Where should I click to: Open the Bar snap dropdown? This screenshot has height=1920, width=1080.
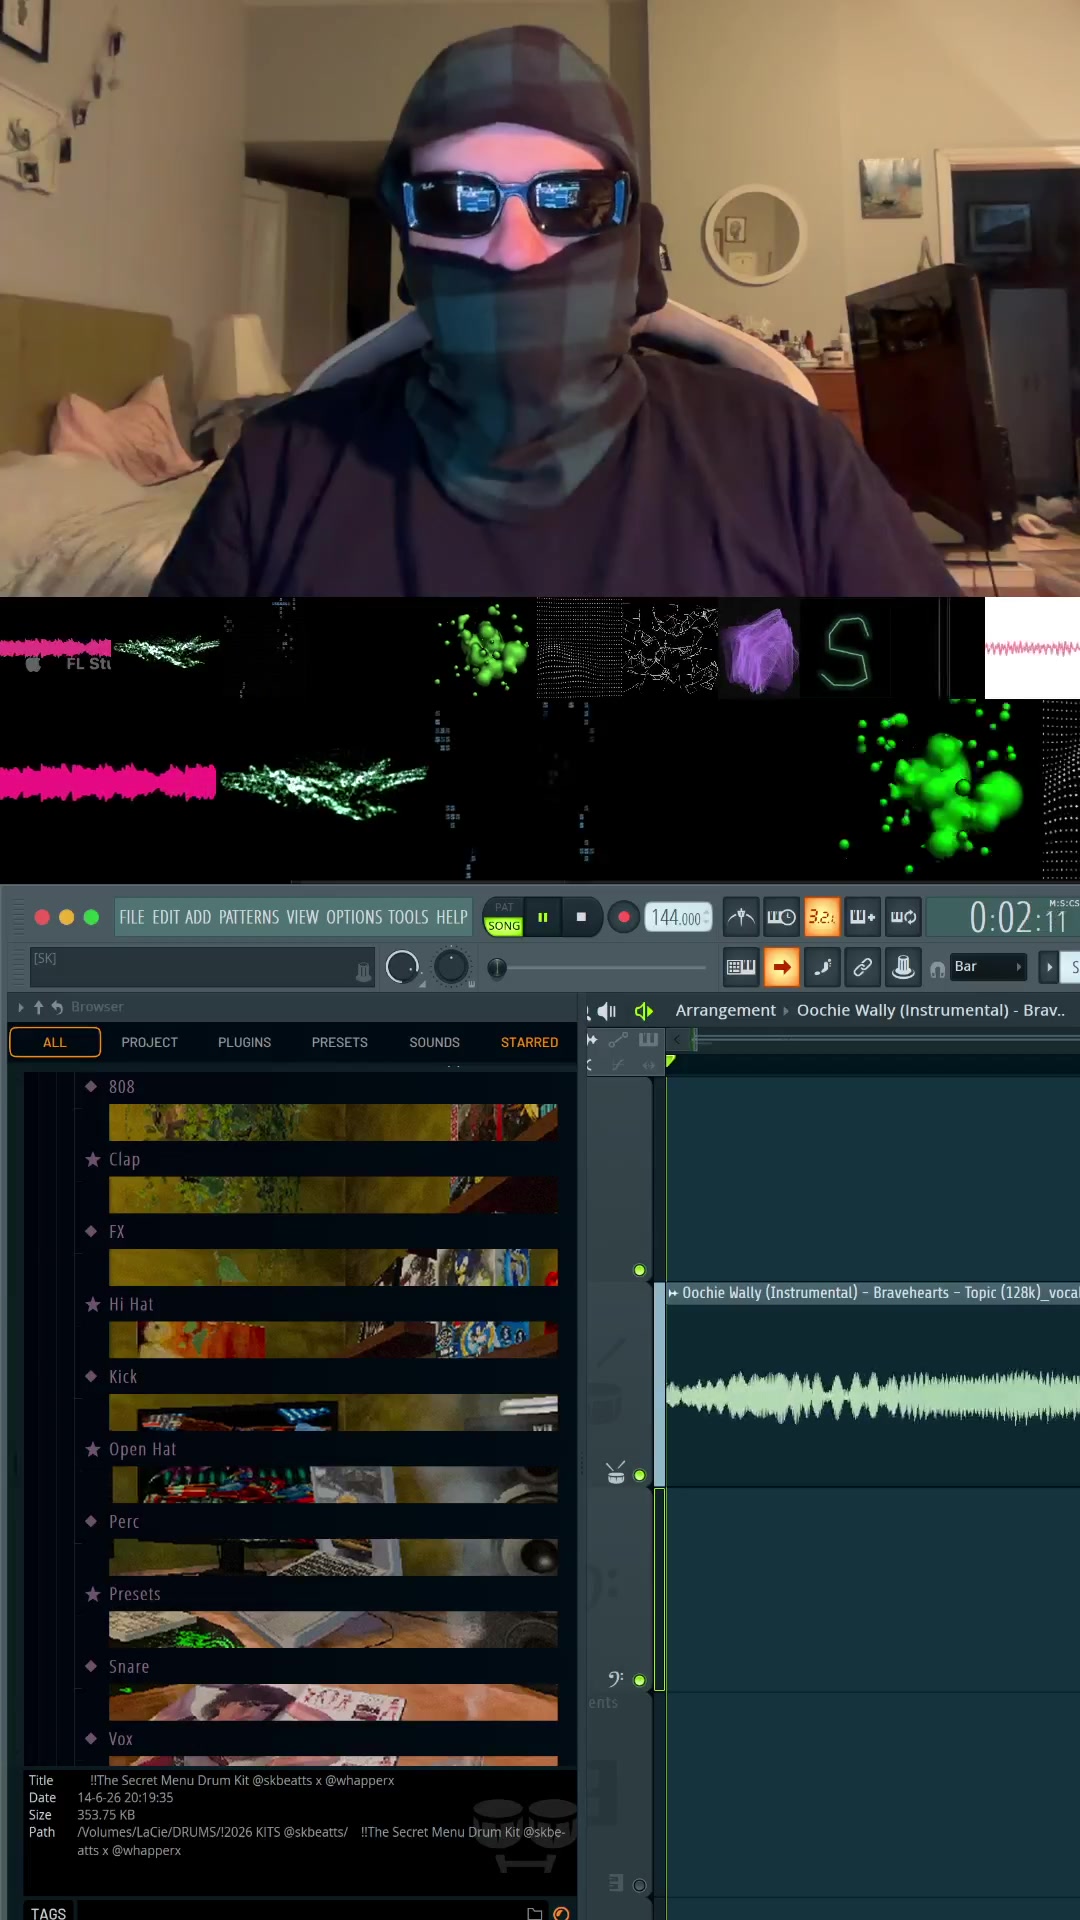(988, 967)
